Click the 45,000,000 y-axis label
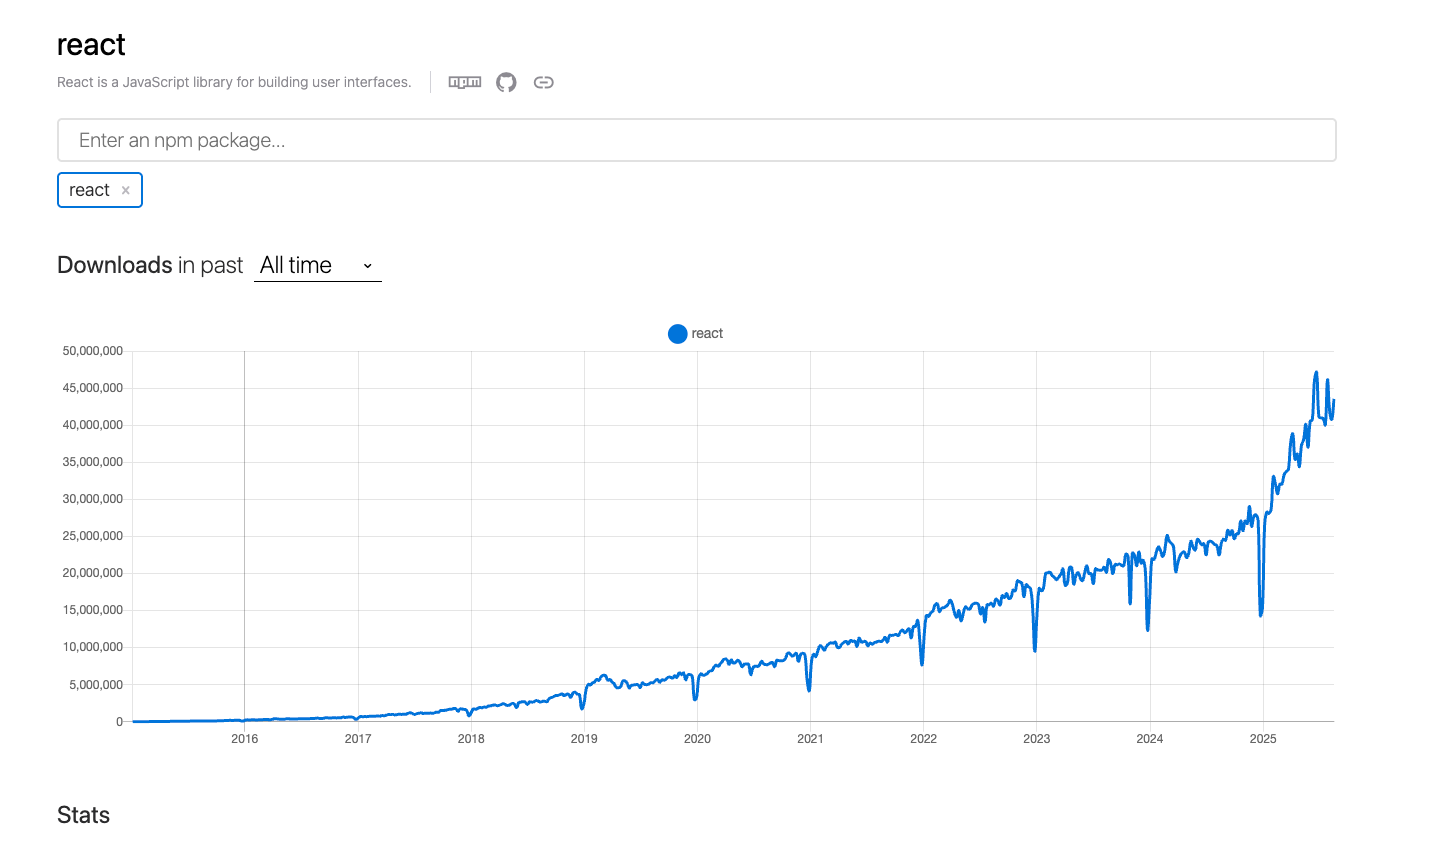The image size is (1453, 844). [x=93, y=388]
